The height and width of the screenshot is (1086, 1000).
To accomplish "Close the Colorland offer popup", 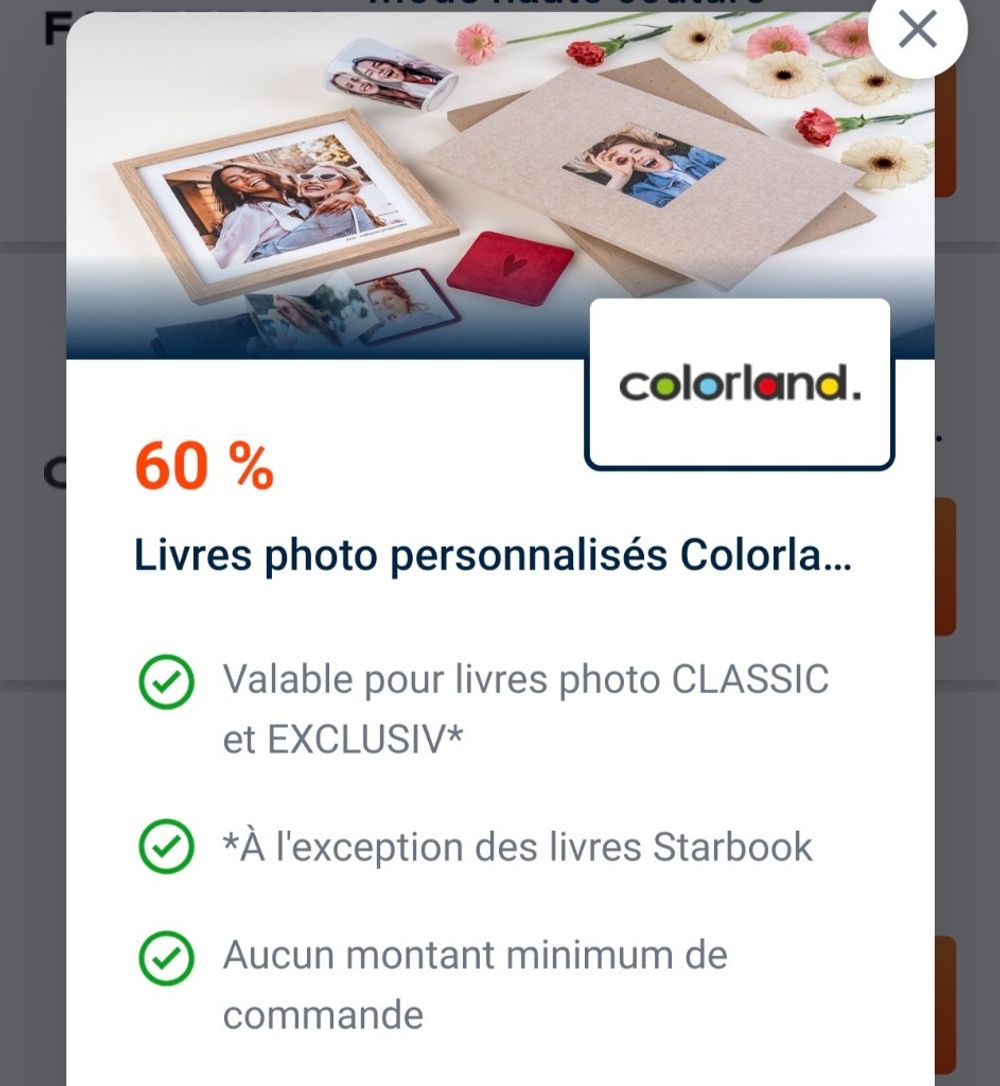I will [x=917, y=30].
